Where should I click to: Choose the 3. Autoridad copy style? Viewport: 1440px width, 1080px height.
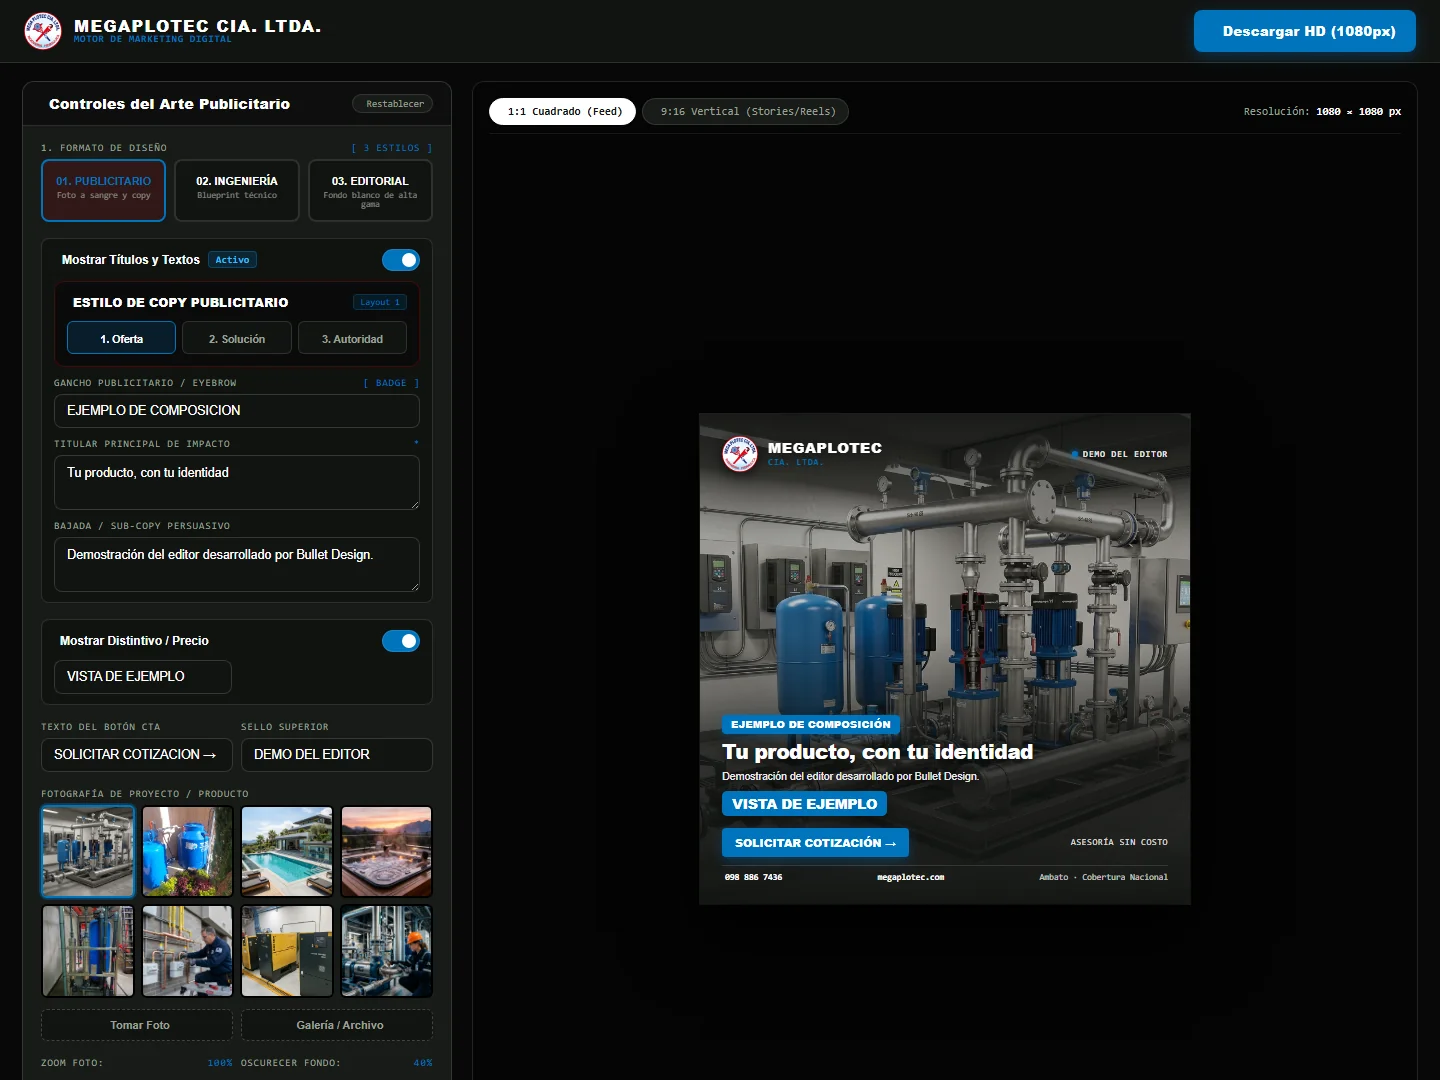352,338
